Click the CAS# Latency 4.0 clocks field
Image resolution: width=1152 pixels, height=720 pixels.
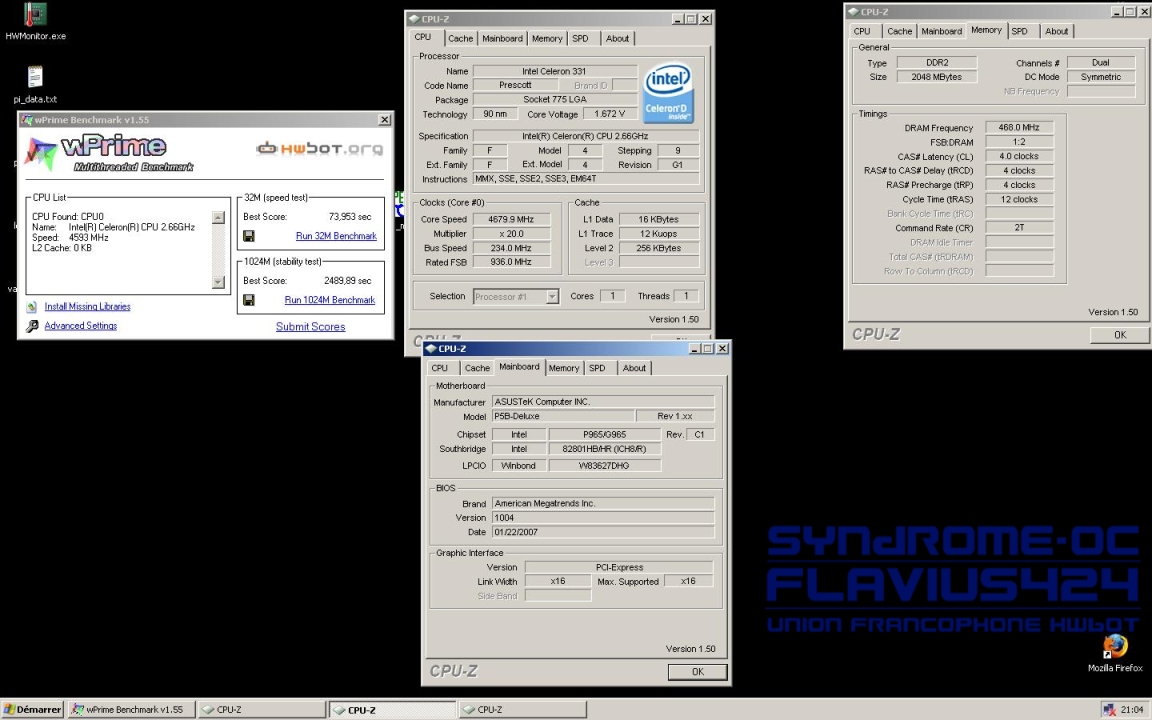click(1019, 156)
